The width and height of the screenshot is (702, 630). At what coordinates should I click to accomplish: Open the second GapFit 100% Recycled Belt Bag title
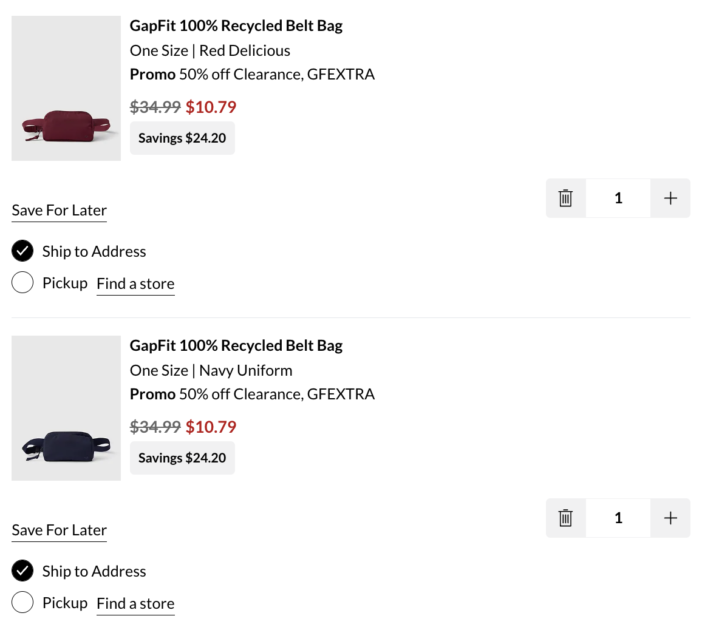(236, 346)
